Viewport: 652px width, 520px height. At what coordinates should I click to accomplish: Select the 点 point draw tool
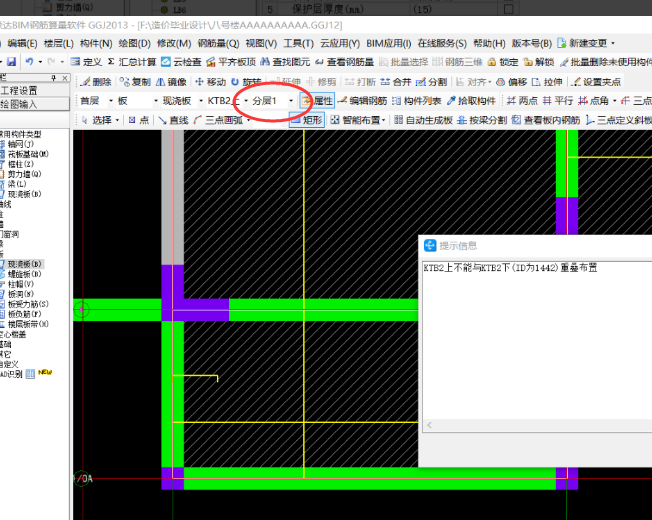point(138,120)
